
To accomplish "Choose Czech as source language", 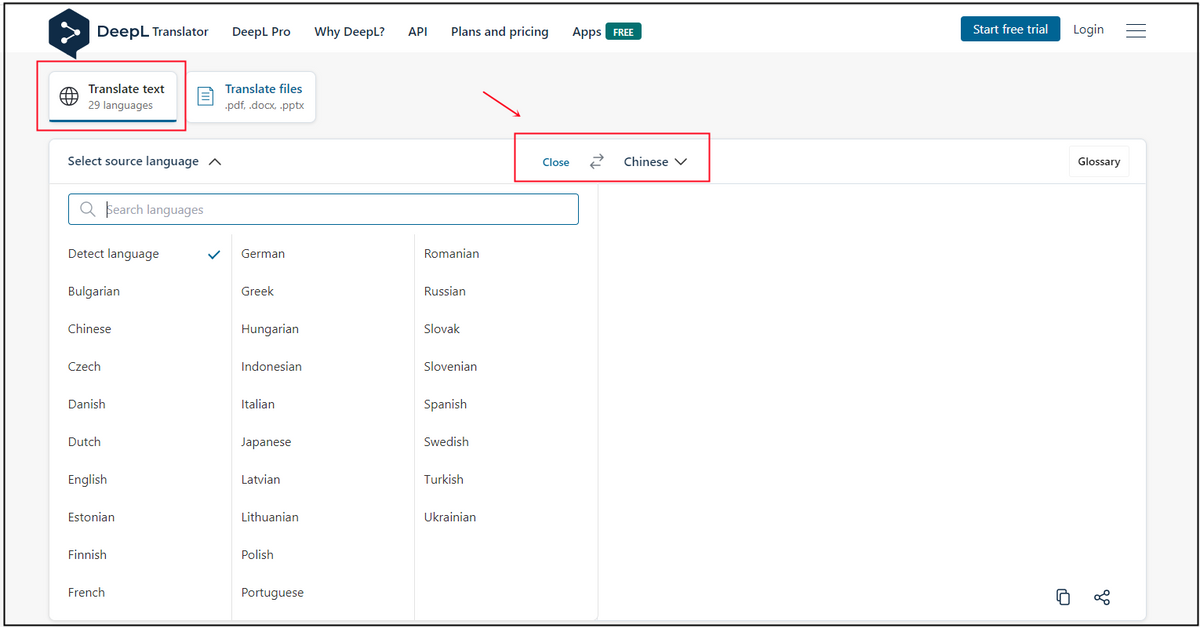I will coord(84,366).
